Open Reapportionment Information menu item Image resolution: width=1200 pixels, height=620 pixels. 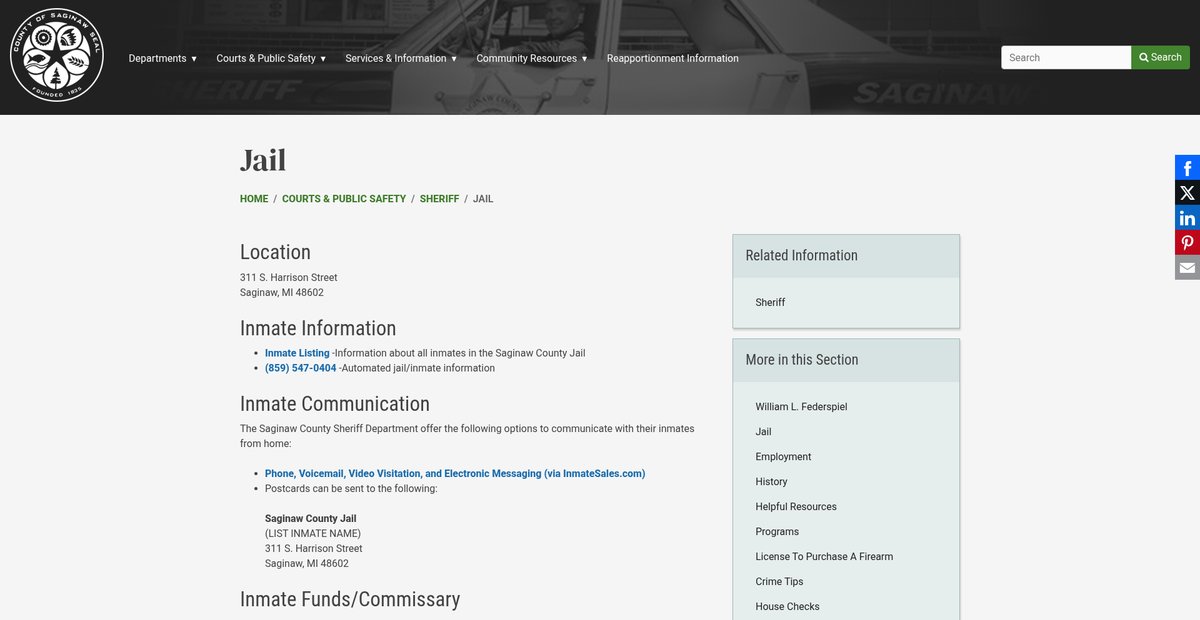pos(672,58)
